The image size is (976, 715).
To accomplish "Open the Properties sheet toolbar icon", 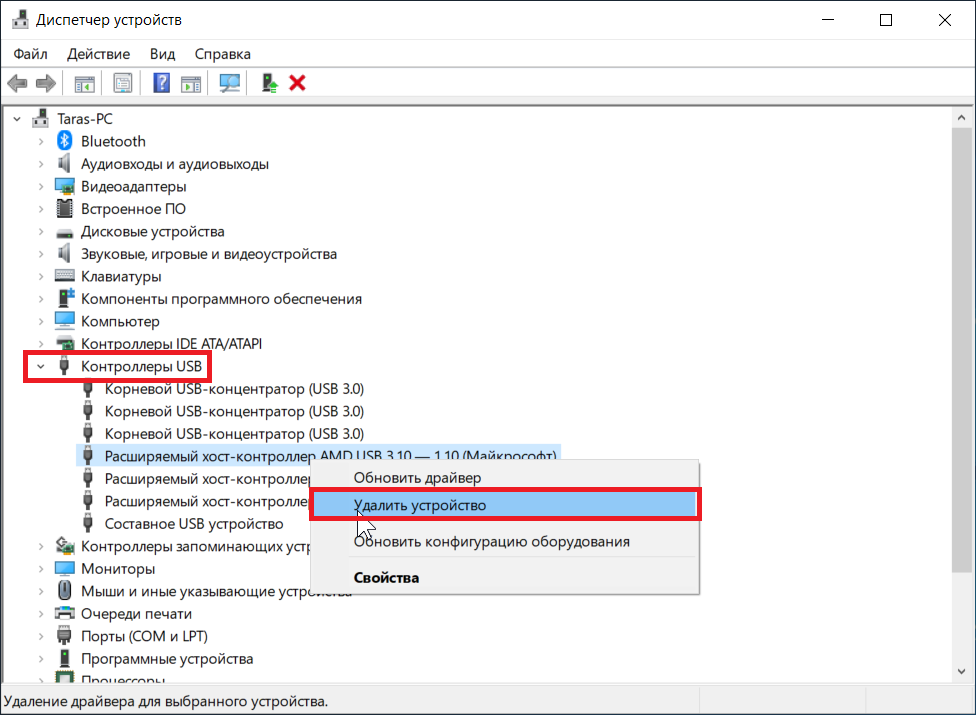I will [123, 83].
